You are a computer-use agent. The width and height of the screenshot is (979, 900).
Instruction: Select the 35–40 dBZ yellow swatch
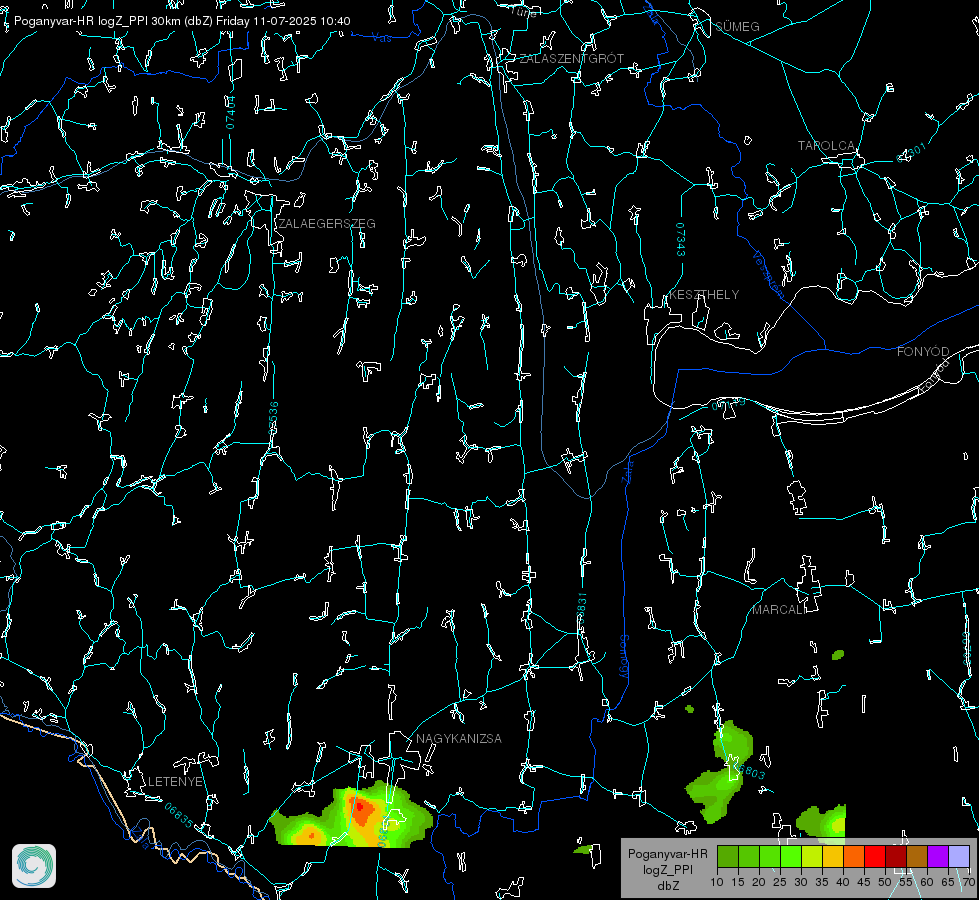tap(833, 856)
